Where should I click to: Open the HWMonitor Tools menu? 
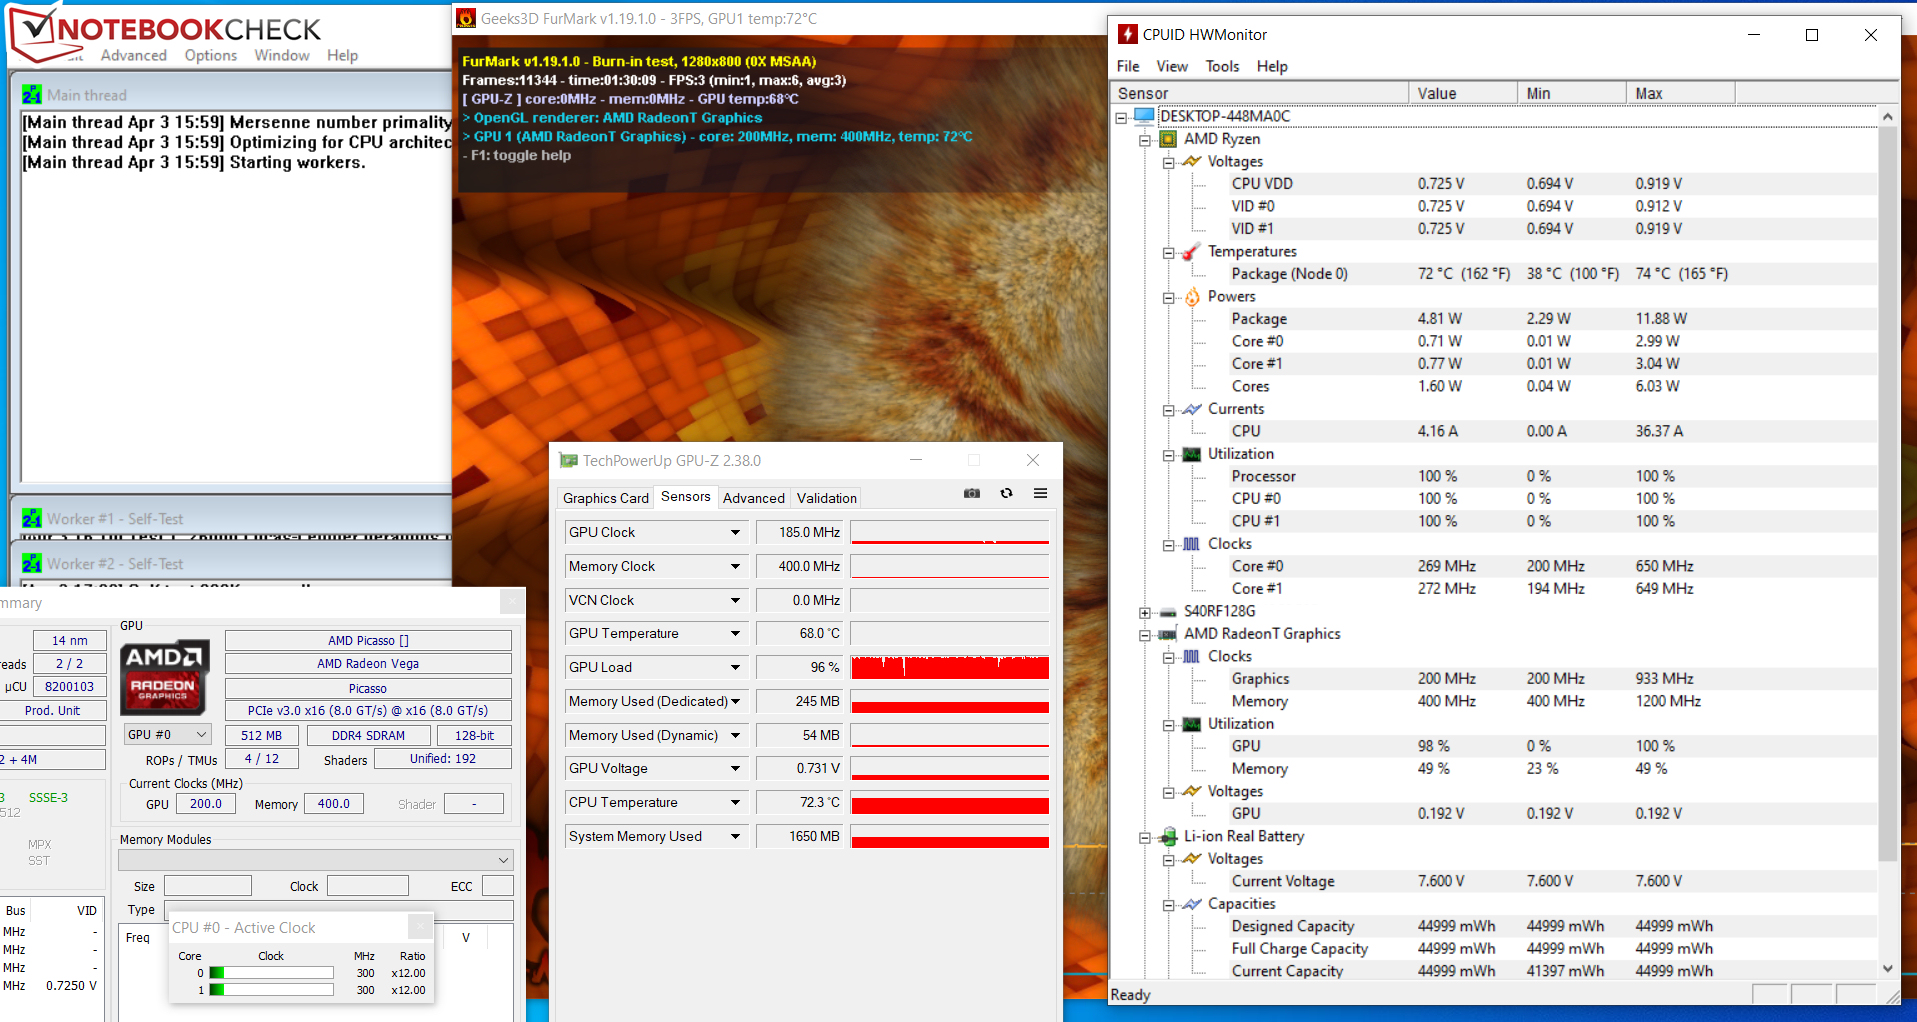(x=1222, y=67)
